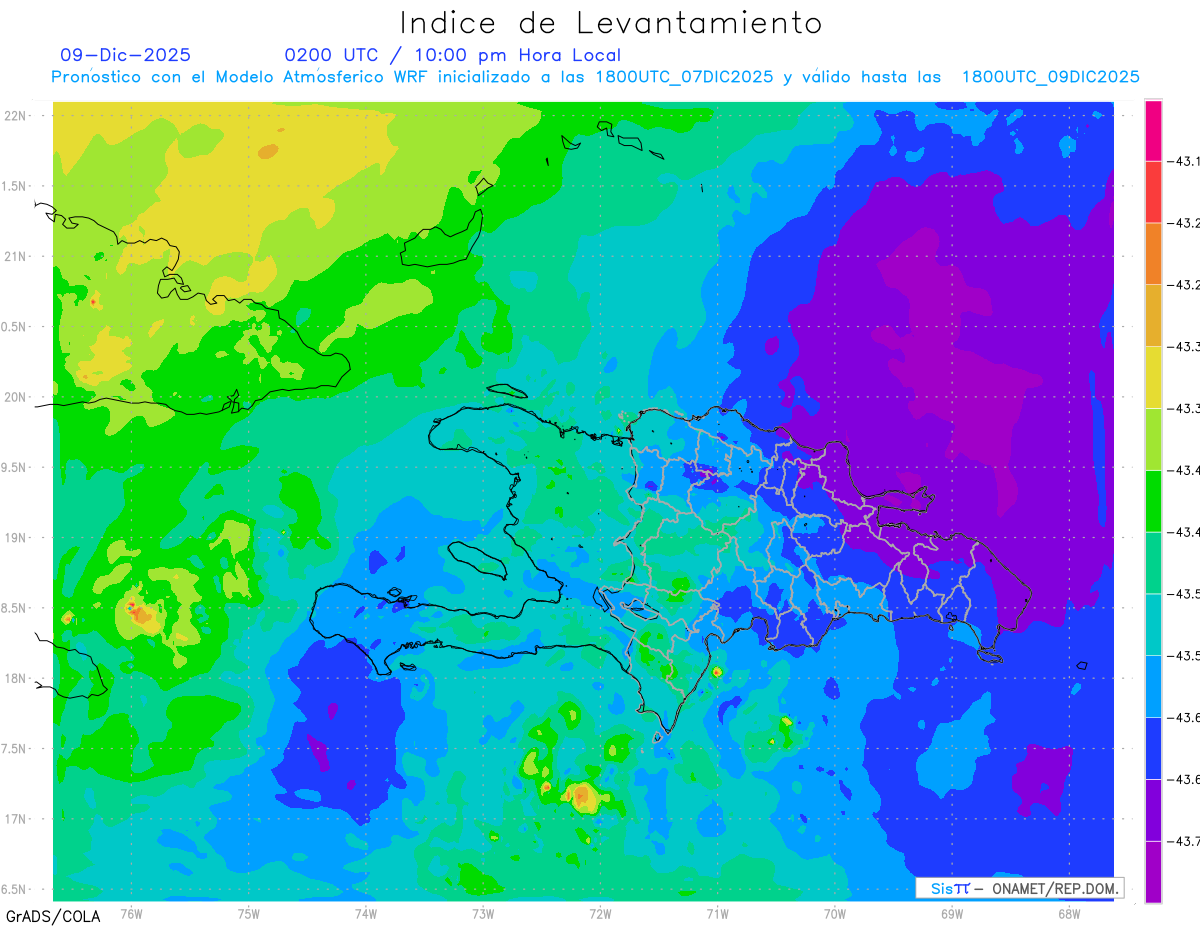1200x927 pixels.
Task: Click the '76W' longitude label
Action: click(131, 913)
